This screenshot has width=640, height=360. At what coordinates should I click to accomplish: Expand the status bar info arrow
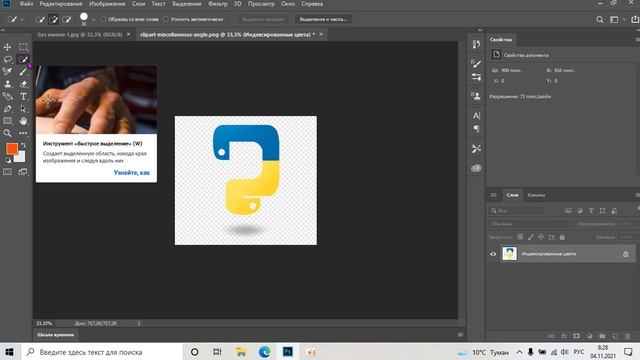139,323
